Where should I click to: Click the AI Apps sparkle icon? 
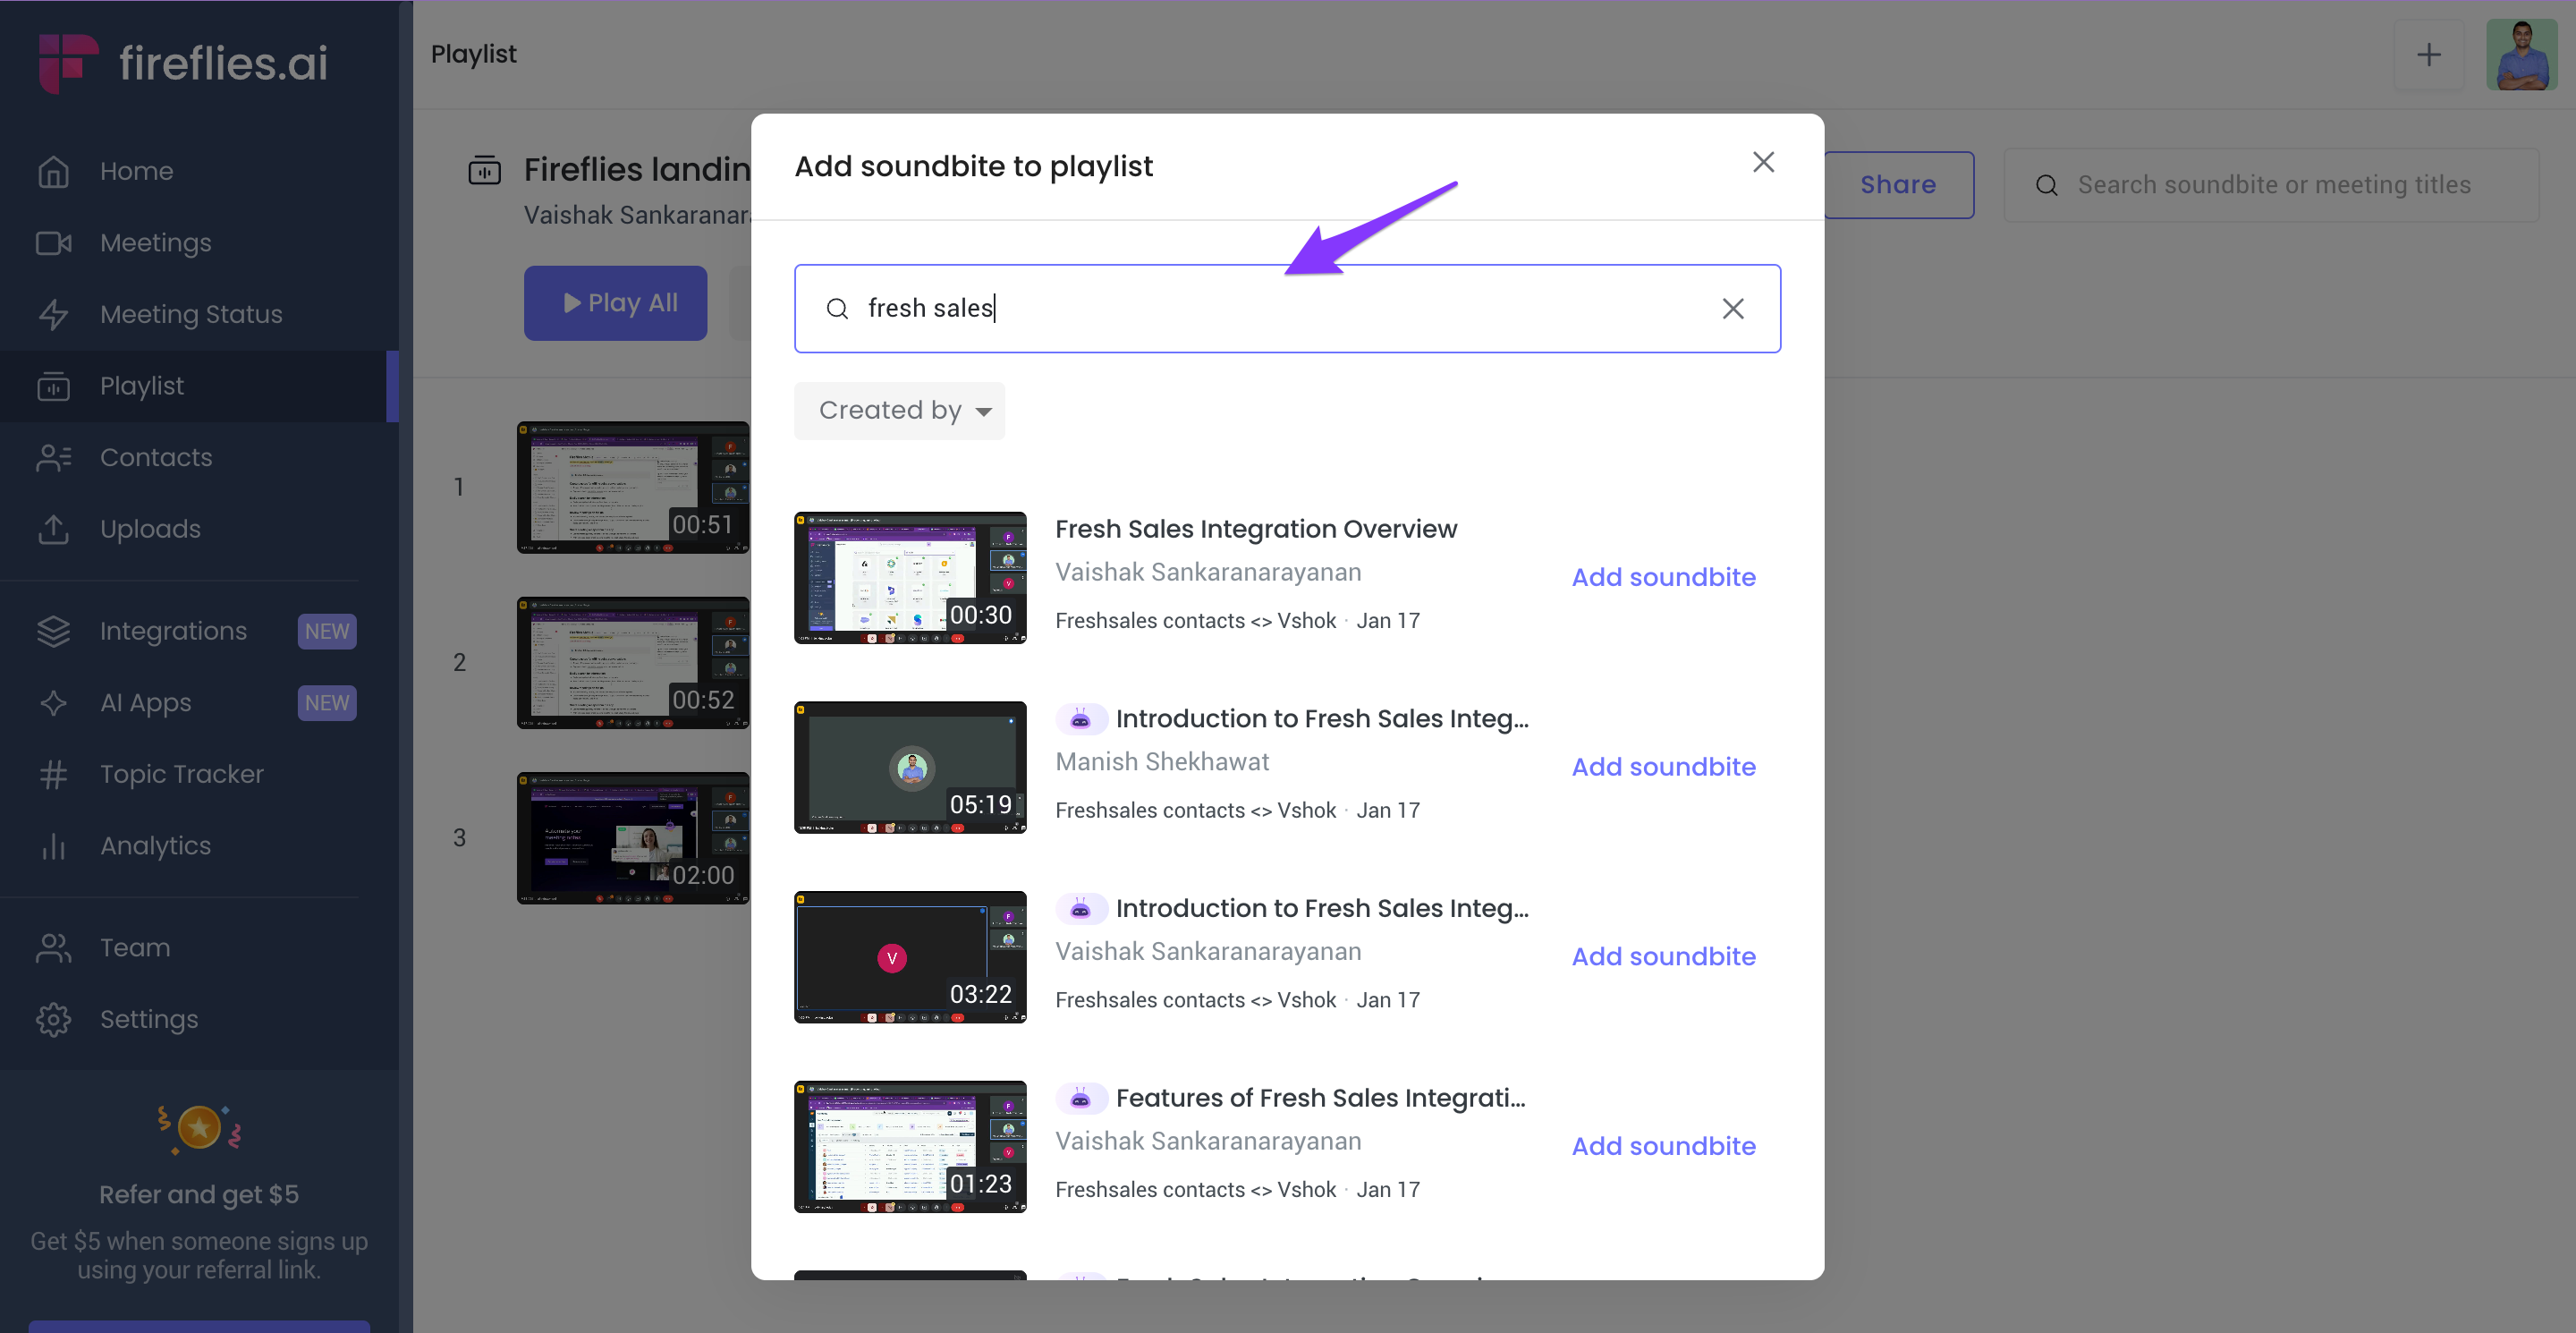(x=53, y=703)
